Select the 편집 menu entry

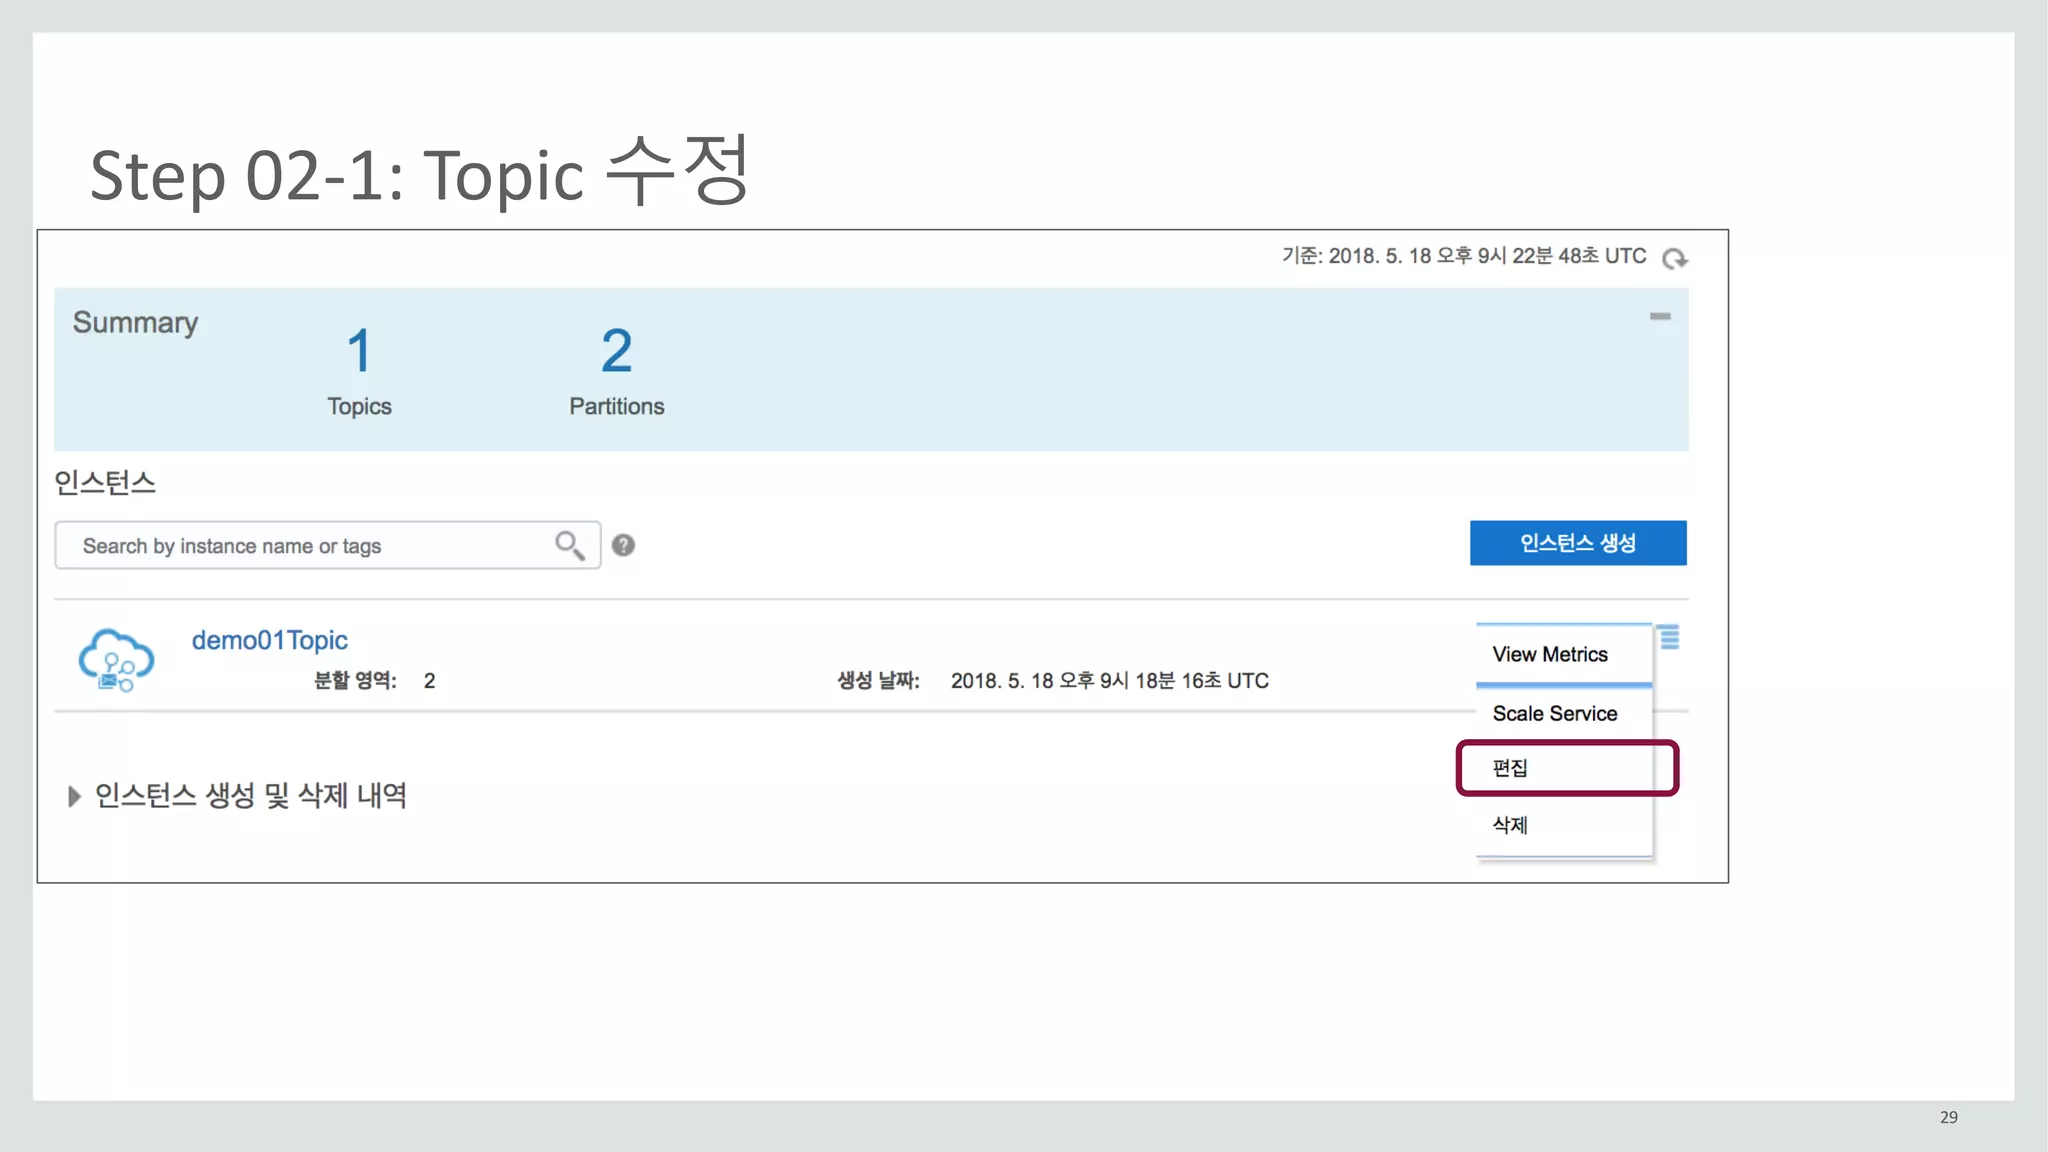pos(1510,768)
